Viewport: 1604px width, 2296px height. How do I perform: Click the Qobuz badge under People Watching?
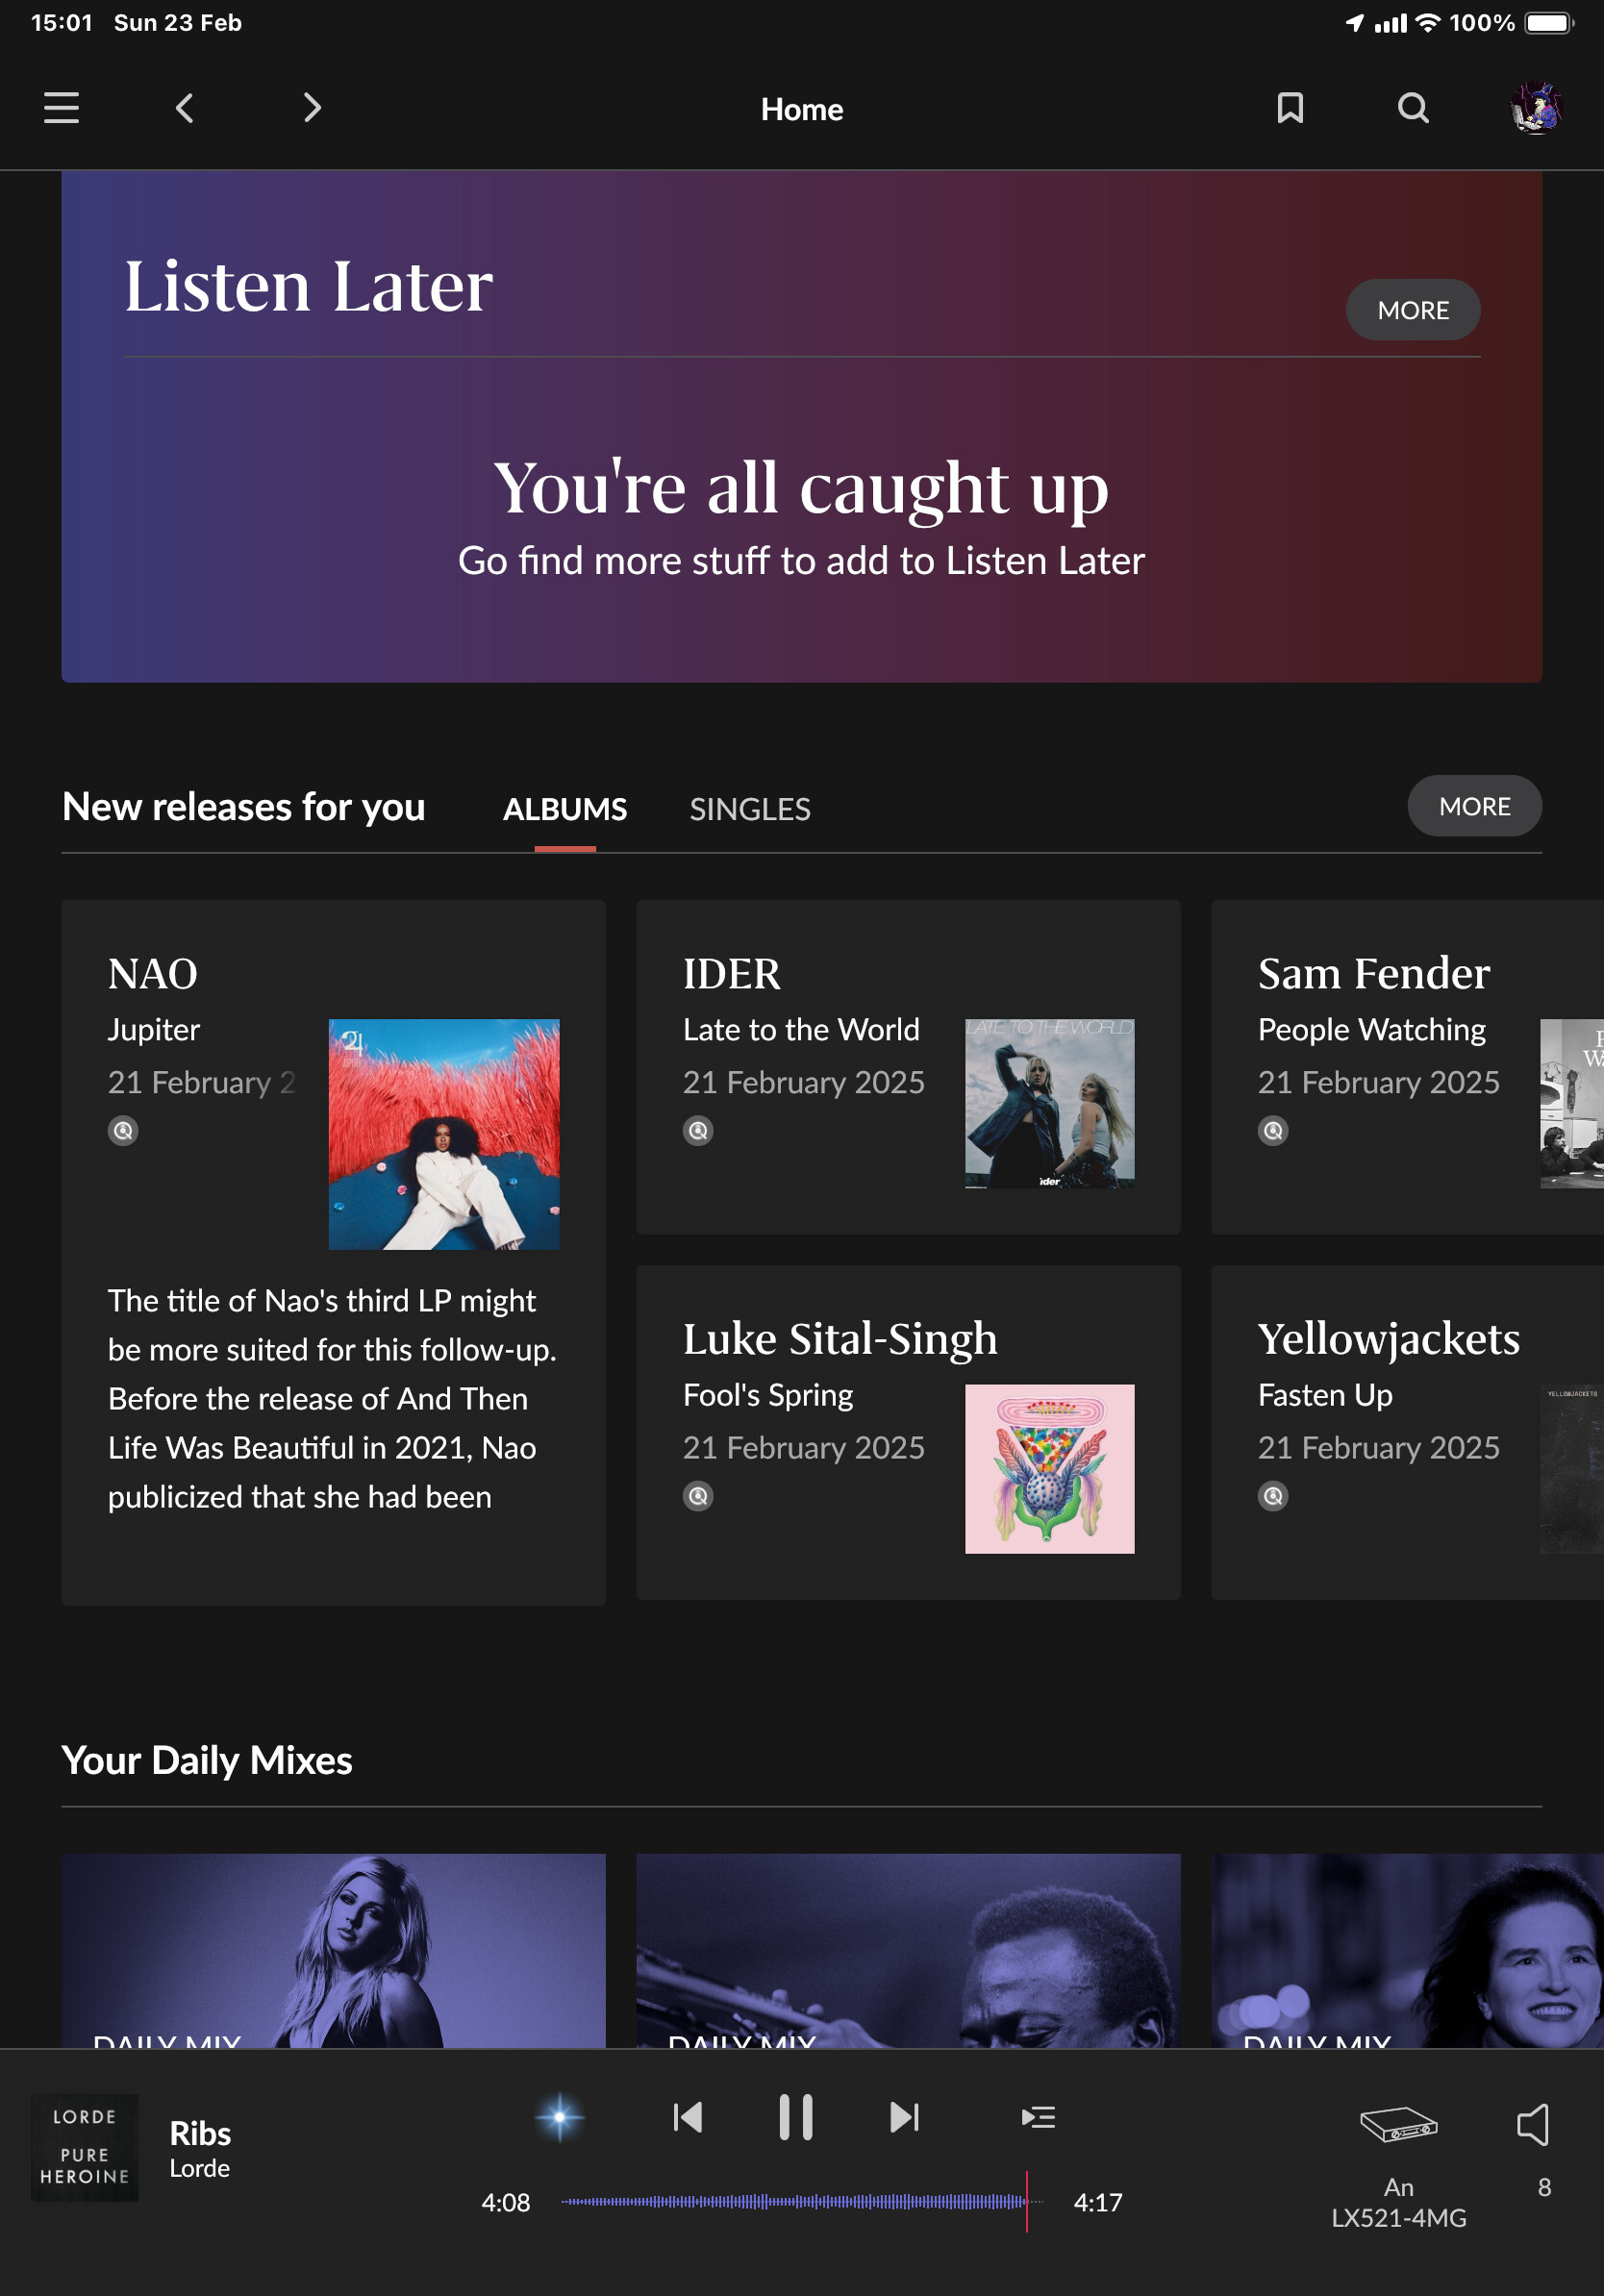point(1273,1131)
